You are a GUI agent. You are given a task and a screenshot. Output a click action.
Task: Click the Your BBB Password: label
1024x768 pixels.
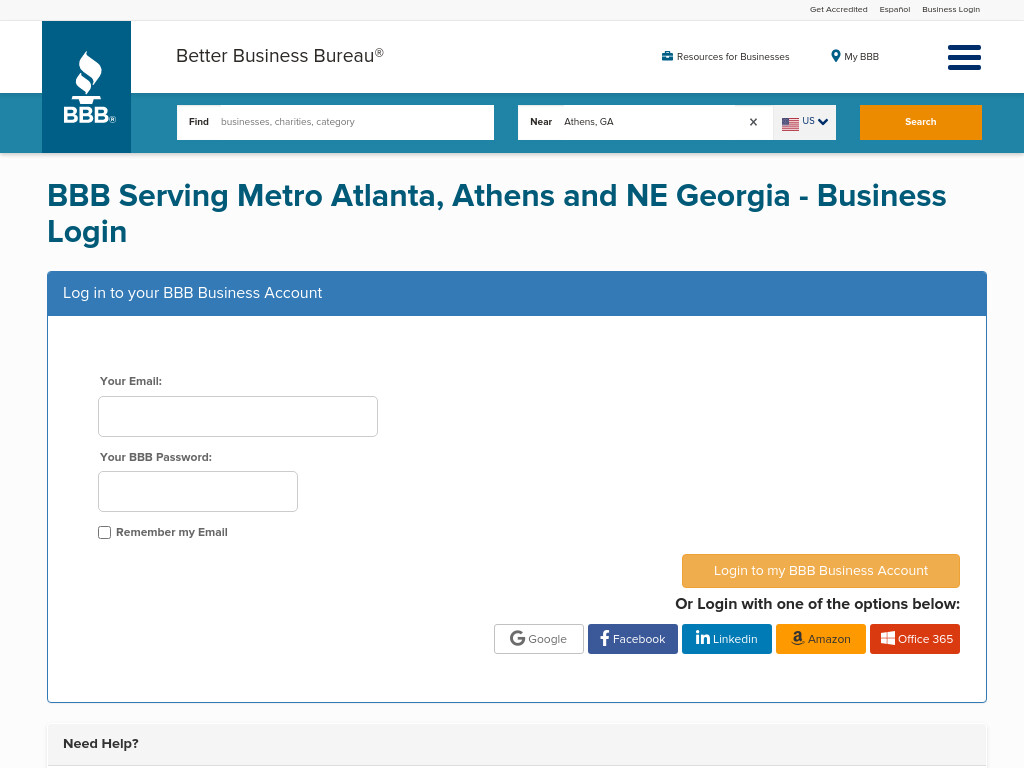(155, 457)
